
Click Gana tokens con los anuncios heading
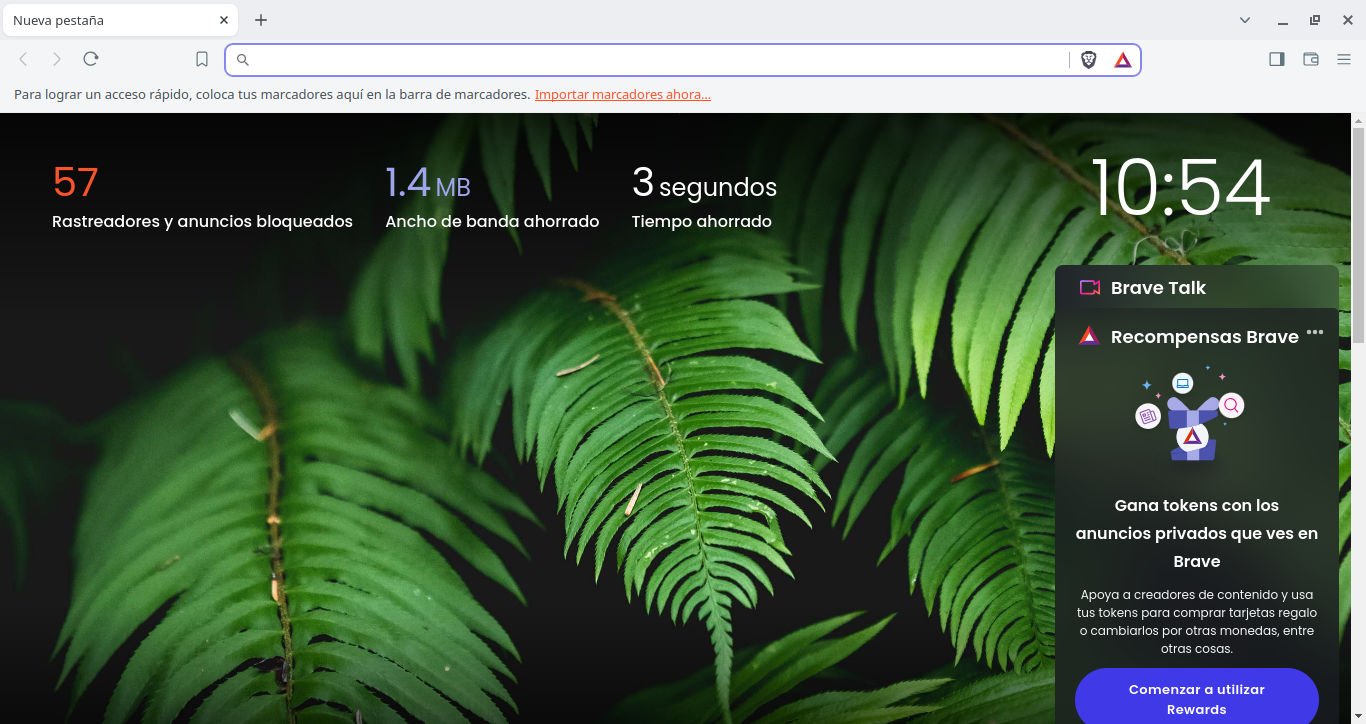click(1197, 533)
